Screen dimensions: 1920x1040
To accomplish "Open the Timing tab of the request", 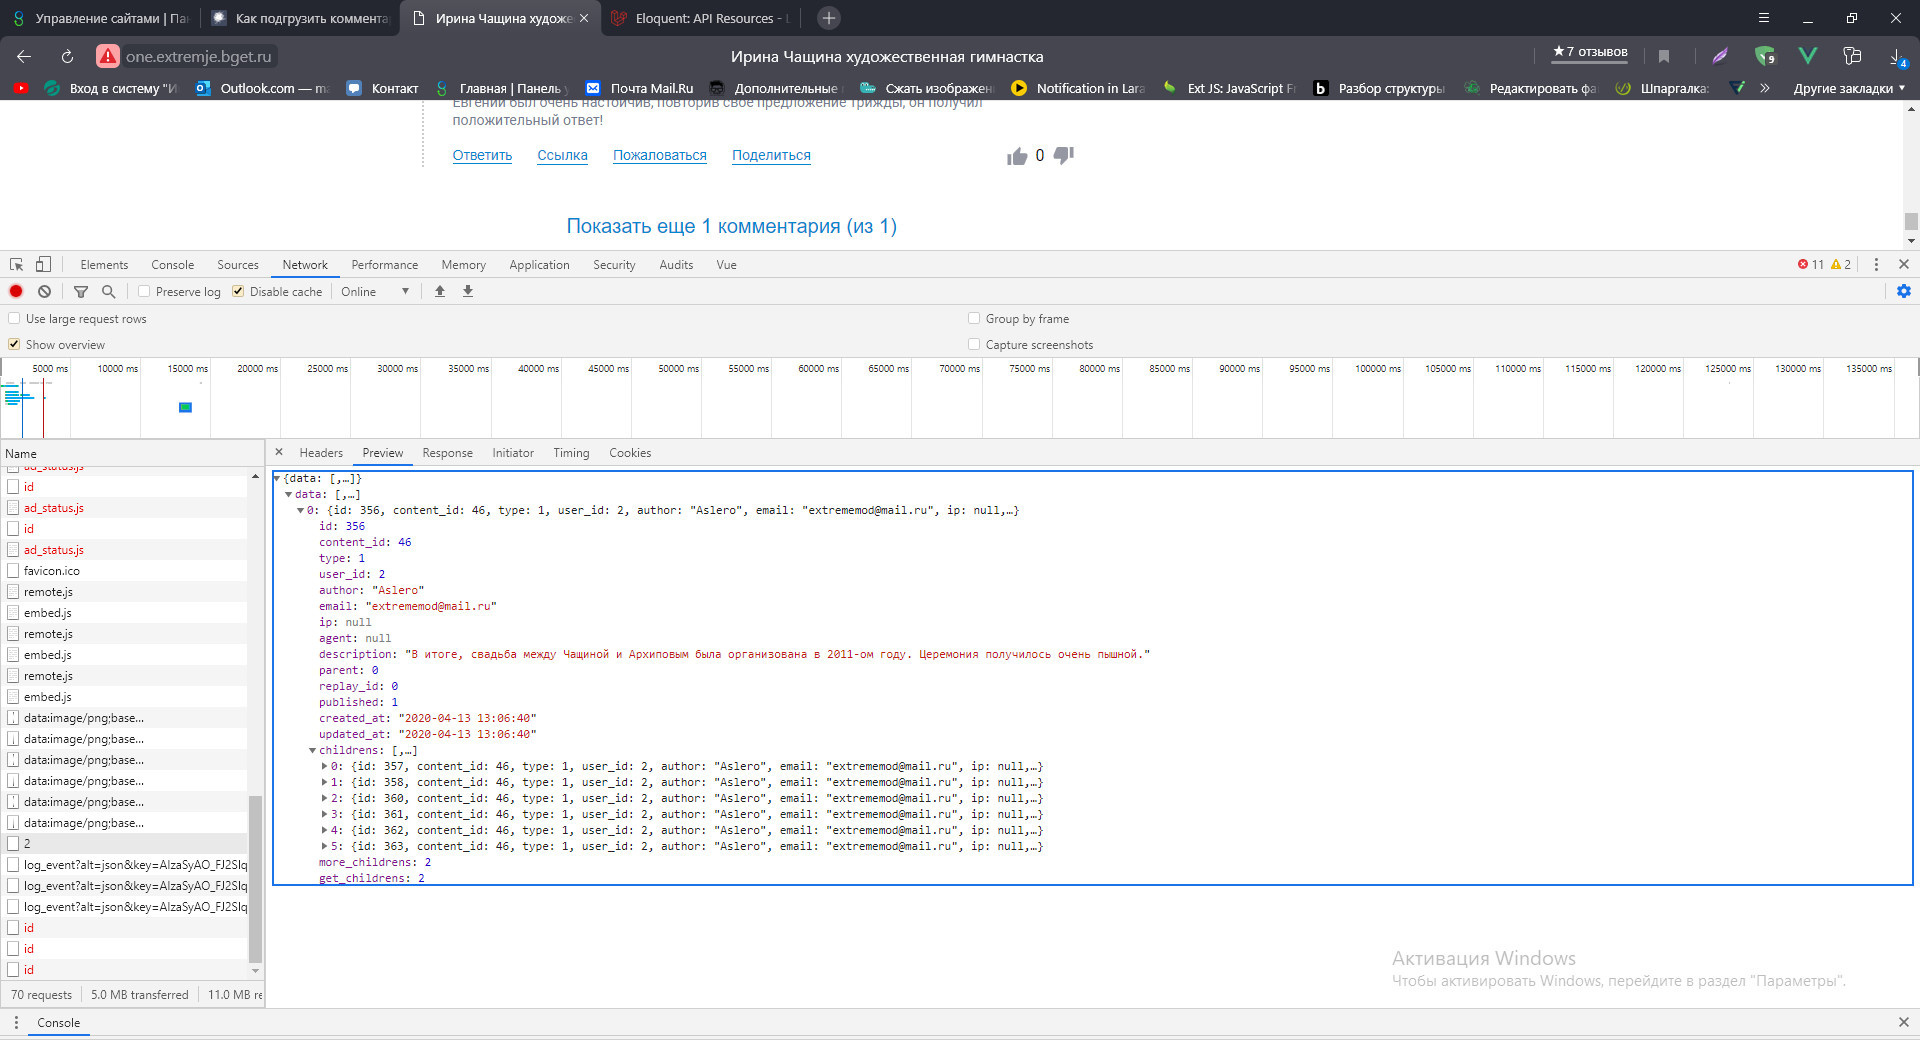I will (x=571, y=452).
